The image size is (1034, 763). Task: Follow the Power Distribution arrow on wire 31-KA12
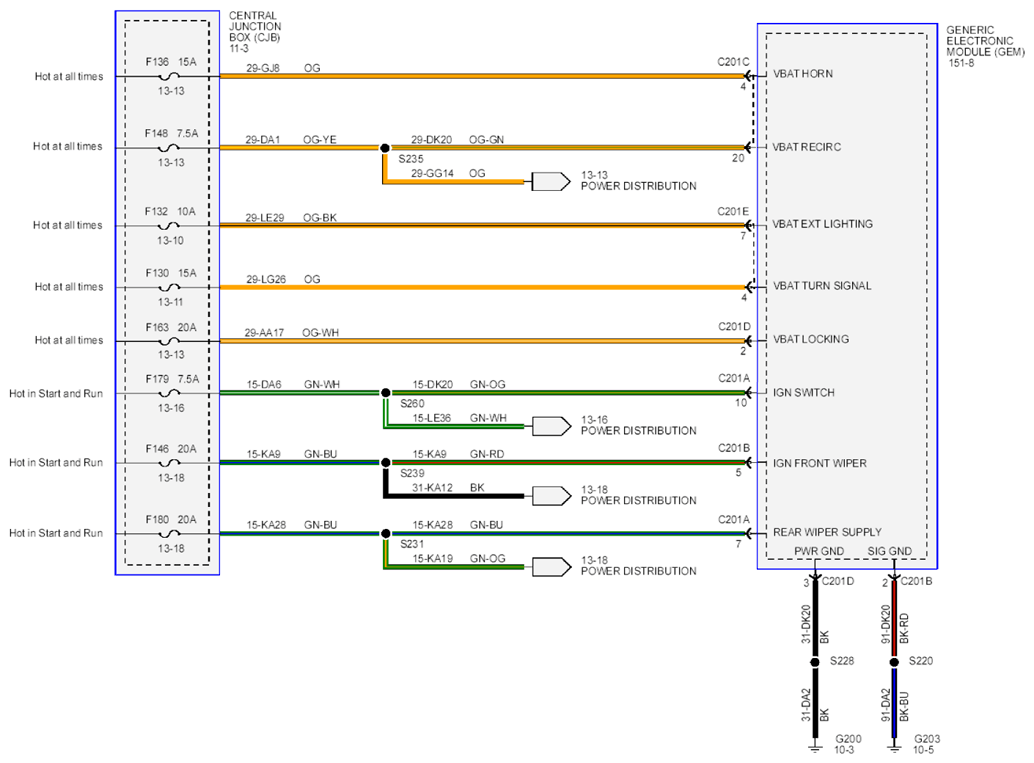point(548,495)
